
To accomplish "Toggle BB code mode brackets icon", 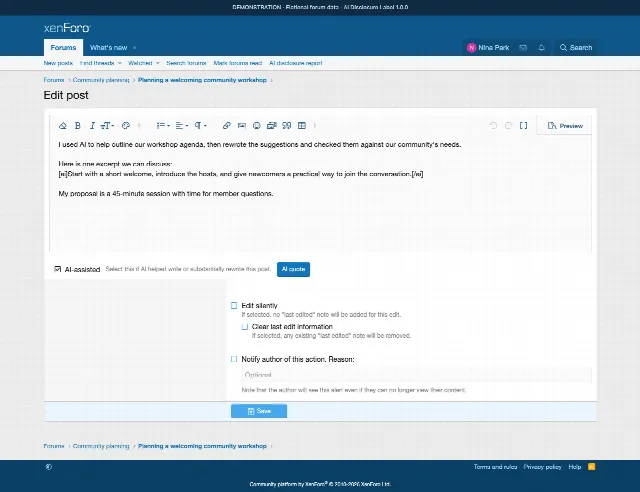I will pyautogui.click(x=523, y=126).
